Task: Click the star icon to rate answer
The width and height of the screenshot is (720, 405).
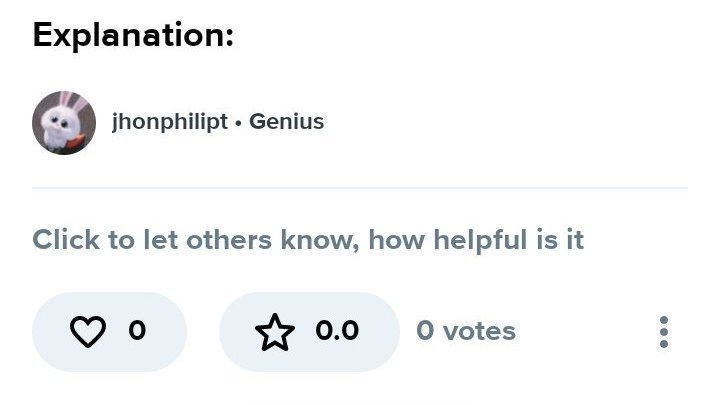Action: (273, 332)
